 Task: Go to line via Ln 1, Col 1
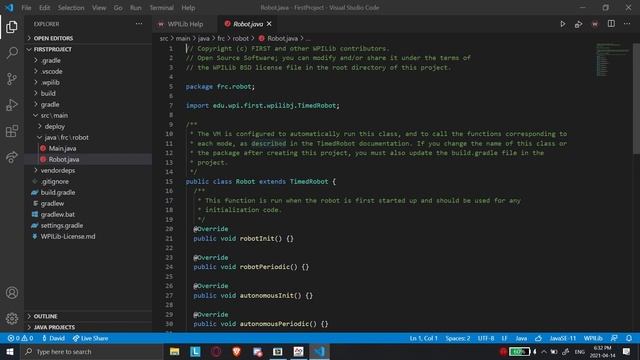(x=423, y=338)
